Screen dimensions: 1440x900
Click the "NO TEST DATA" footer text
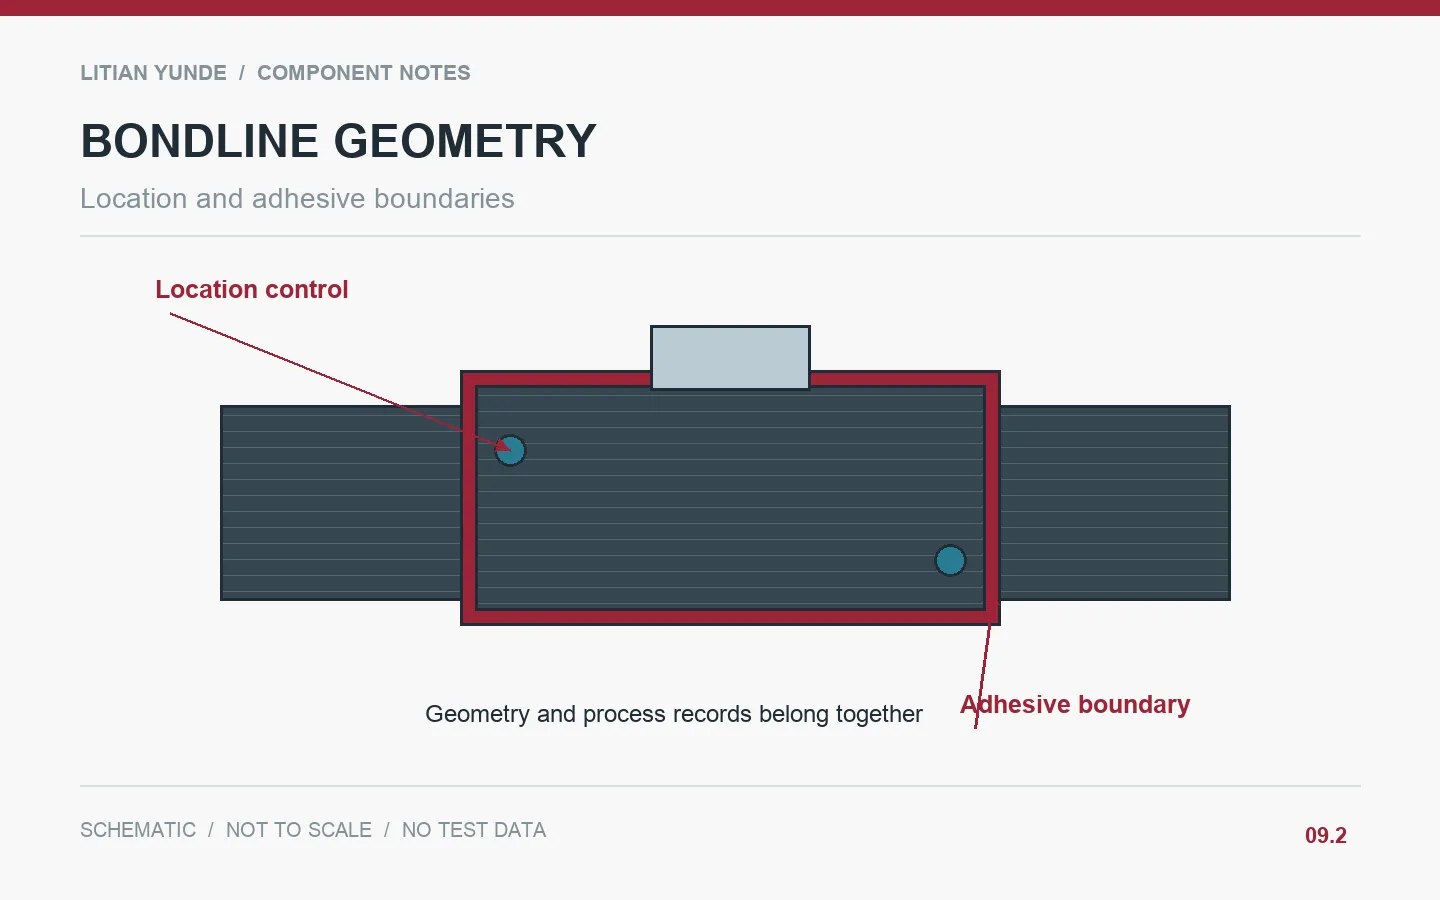coord(474,830)
